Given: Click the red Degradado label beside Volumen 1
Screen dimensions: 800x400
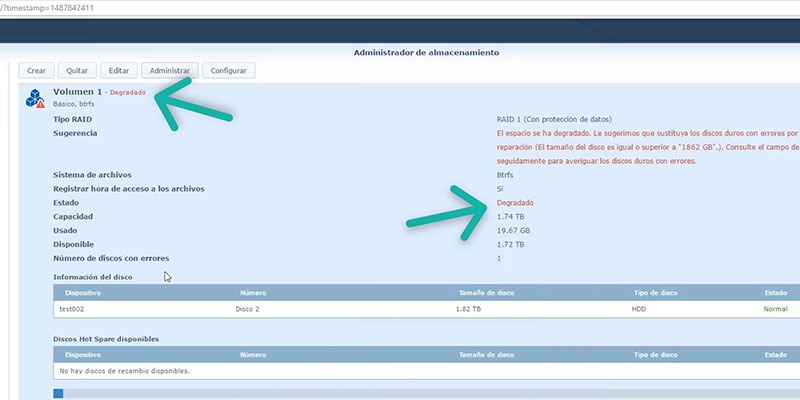Looking at the screenshot, I should point(128,93).
